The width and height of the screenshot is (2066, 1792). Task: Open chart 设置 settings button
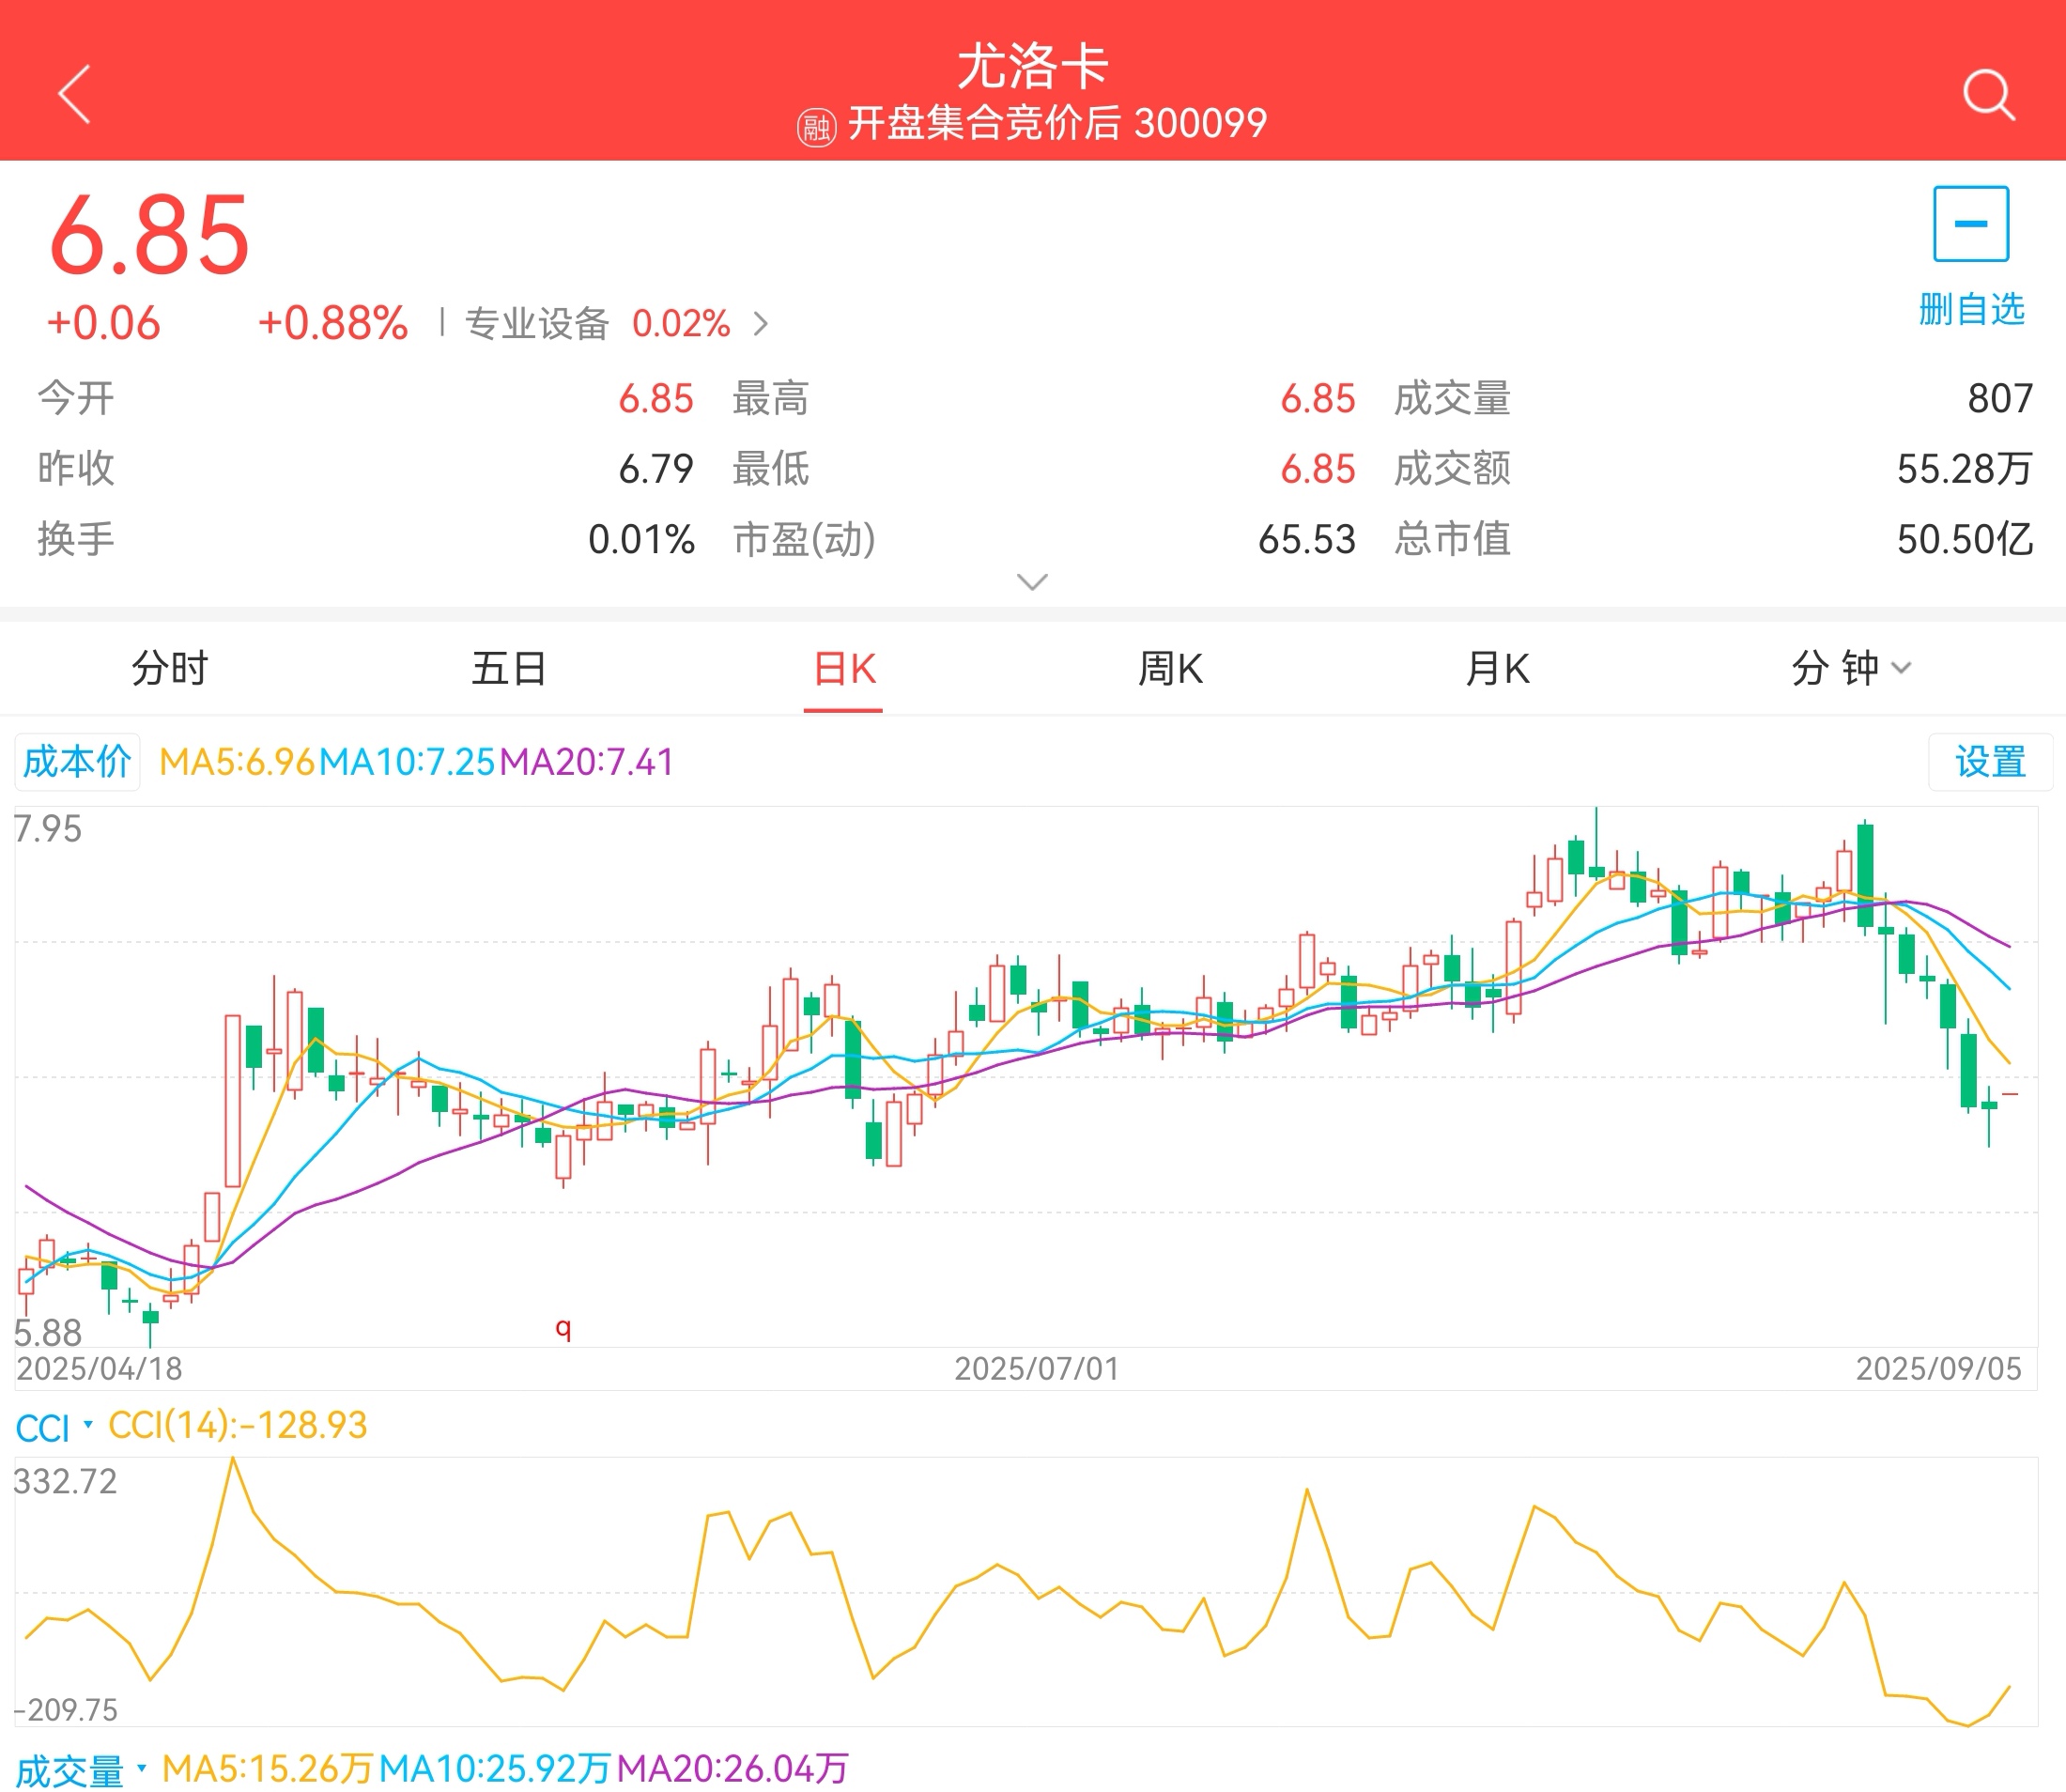1990,762
